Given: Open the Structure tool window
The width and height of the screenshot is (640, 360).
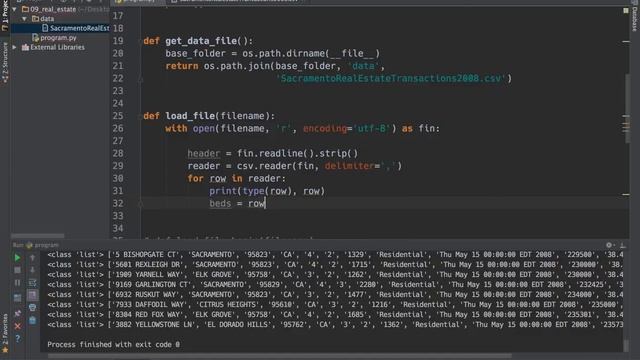Looking at the screenshot, I should [x=5, y=62].
